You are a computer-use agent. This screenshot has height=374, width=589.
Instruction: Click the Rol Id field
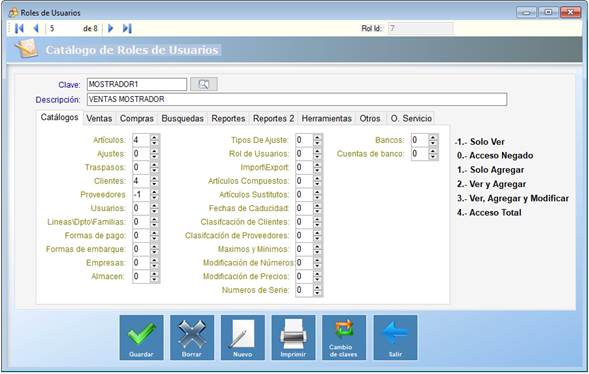click(420, 28)
